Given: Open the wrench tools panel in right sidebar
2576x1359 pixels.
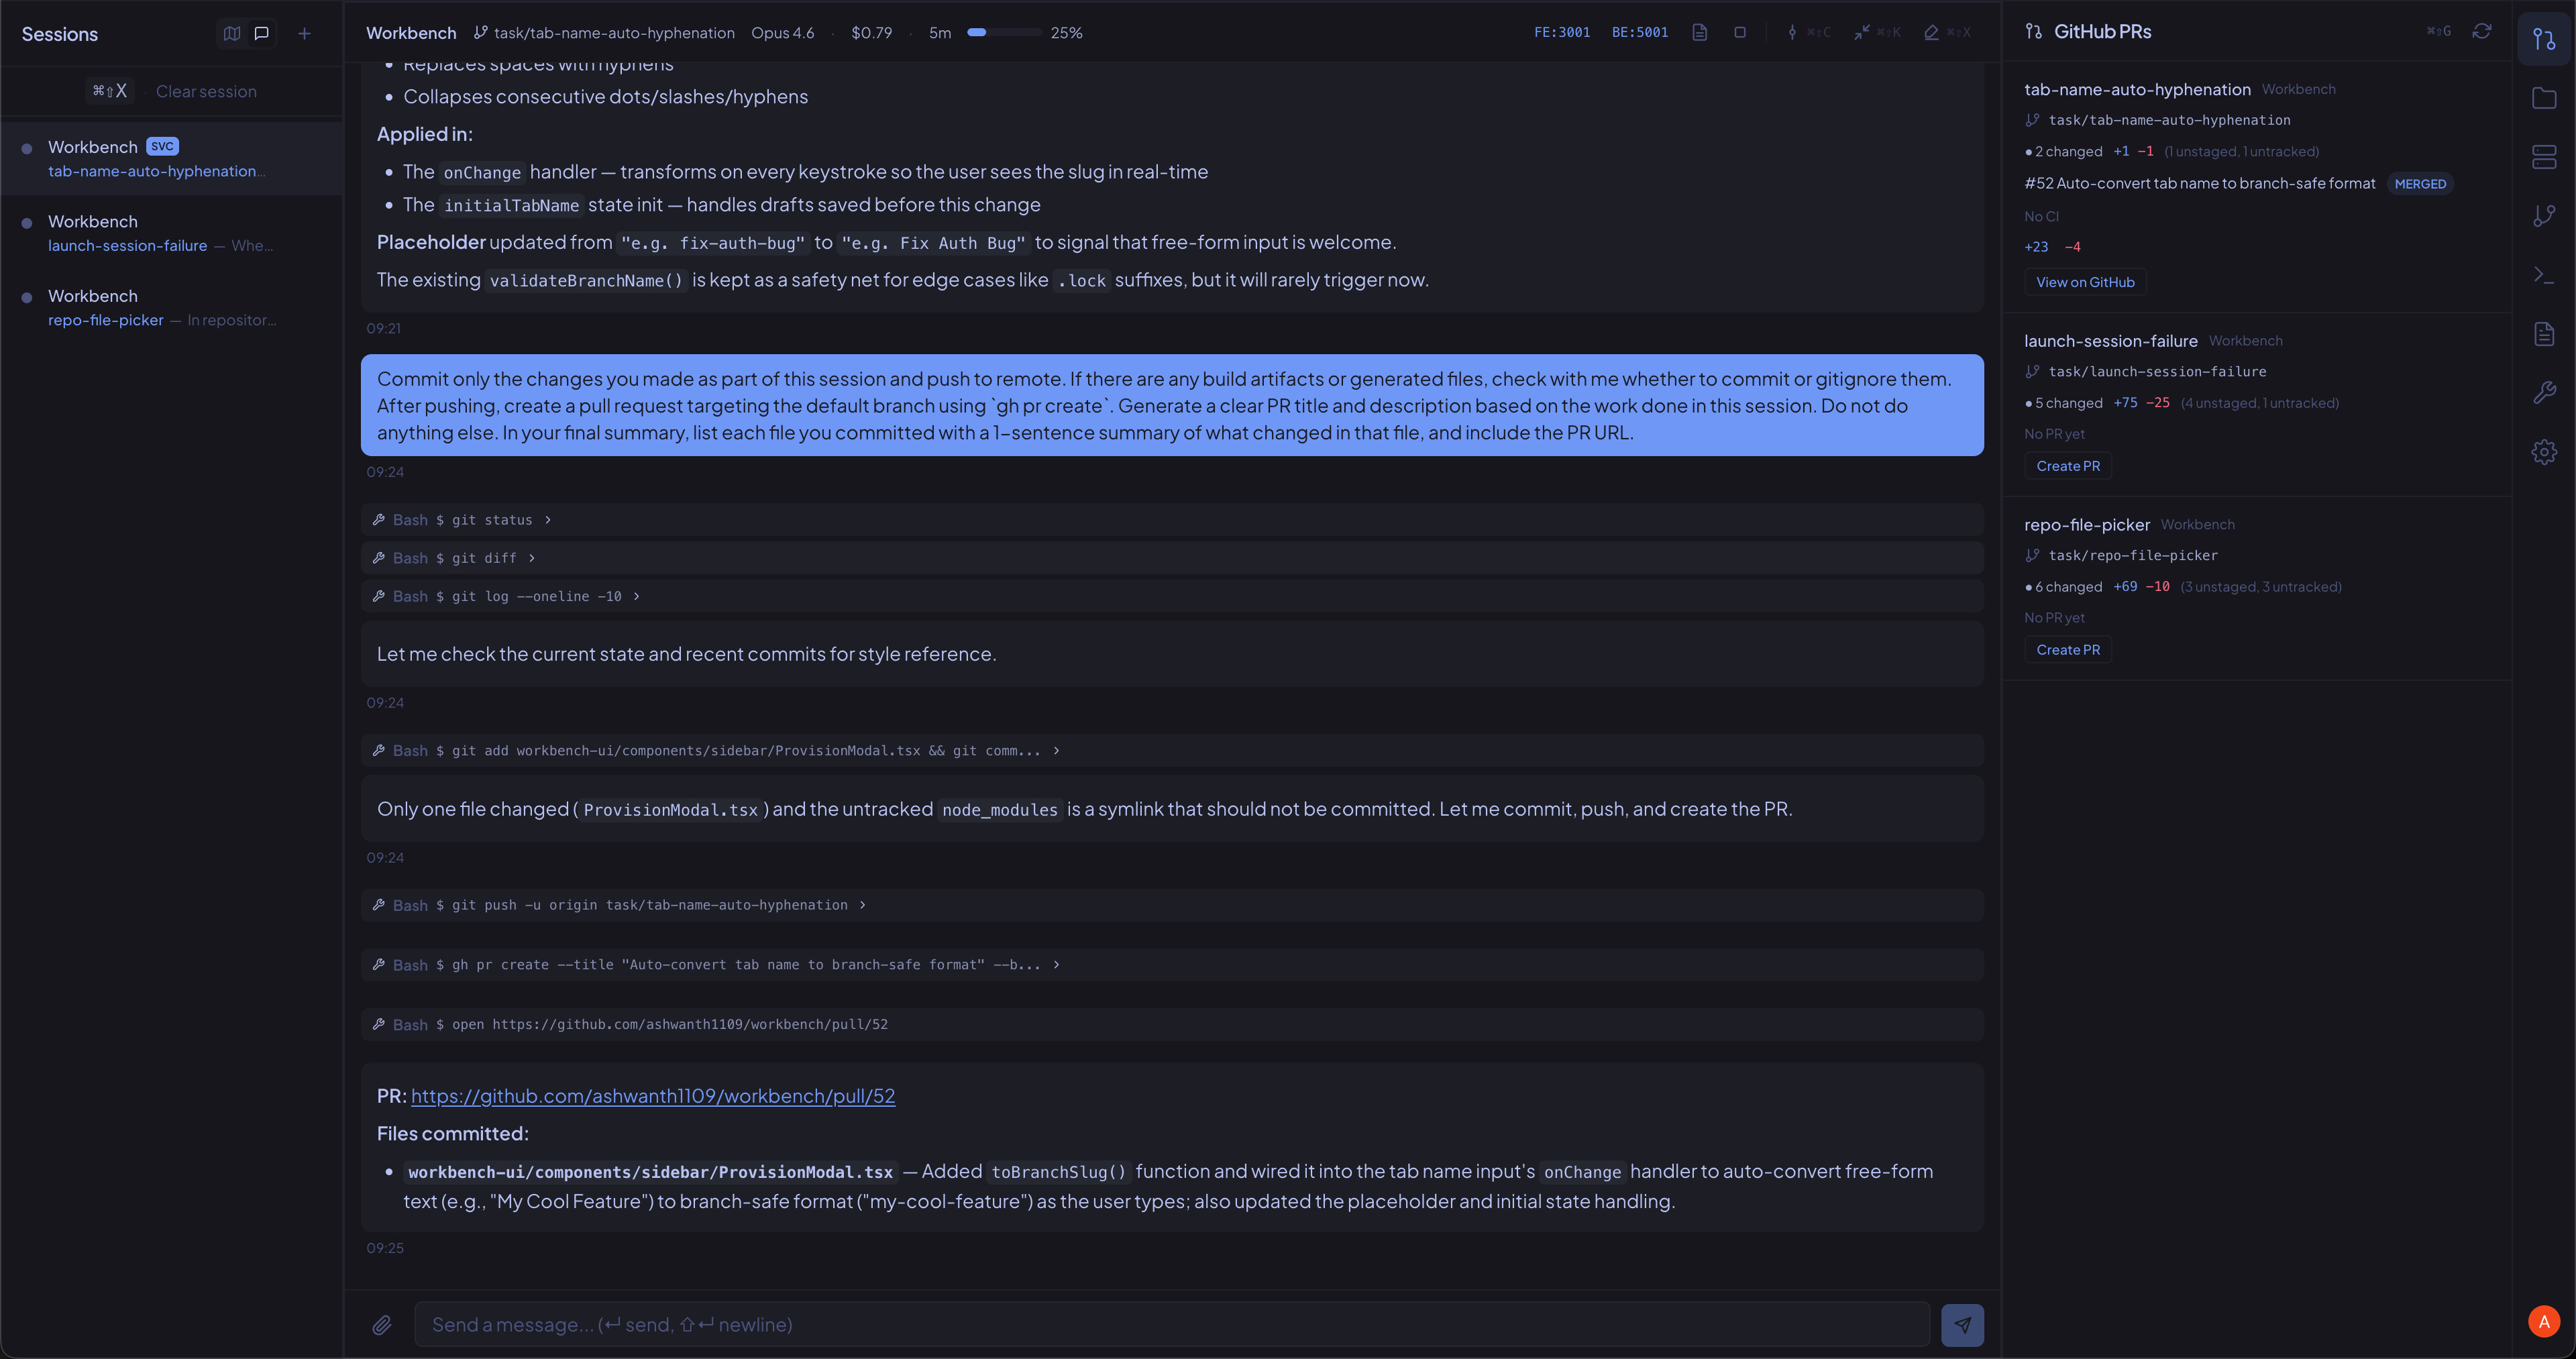Looking at the screenshot, I should [x=2544, y=392].
